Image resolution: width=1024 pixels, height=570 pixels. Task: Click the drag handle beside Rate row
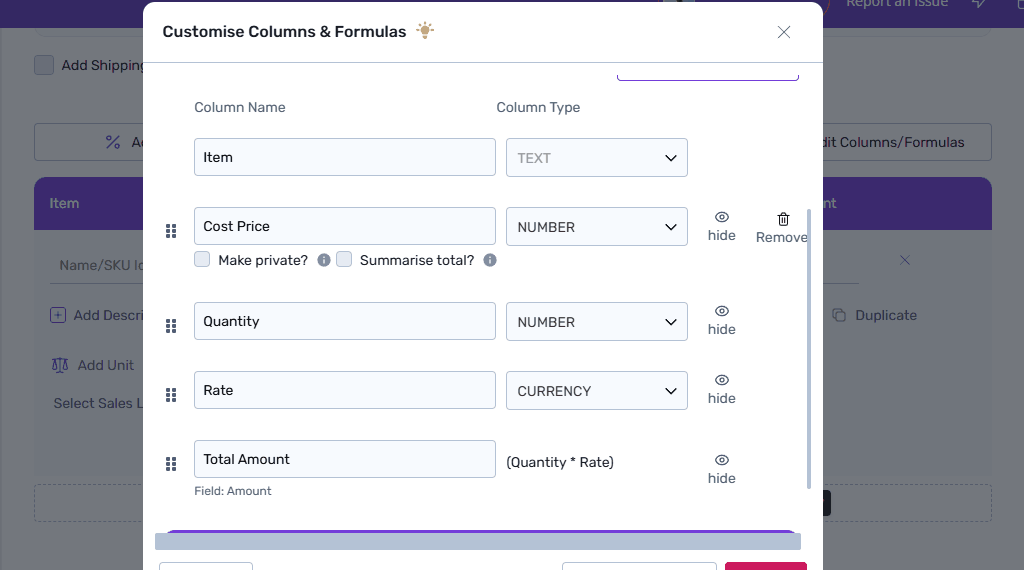coord(171,395)
